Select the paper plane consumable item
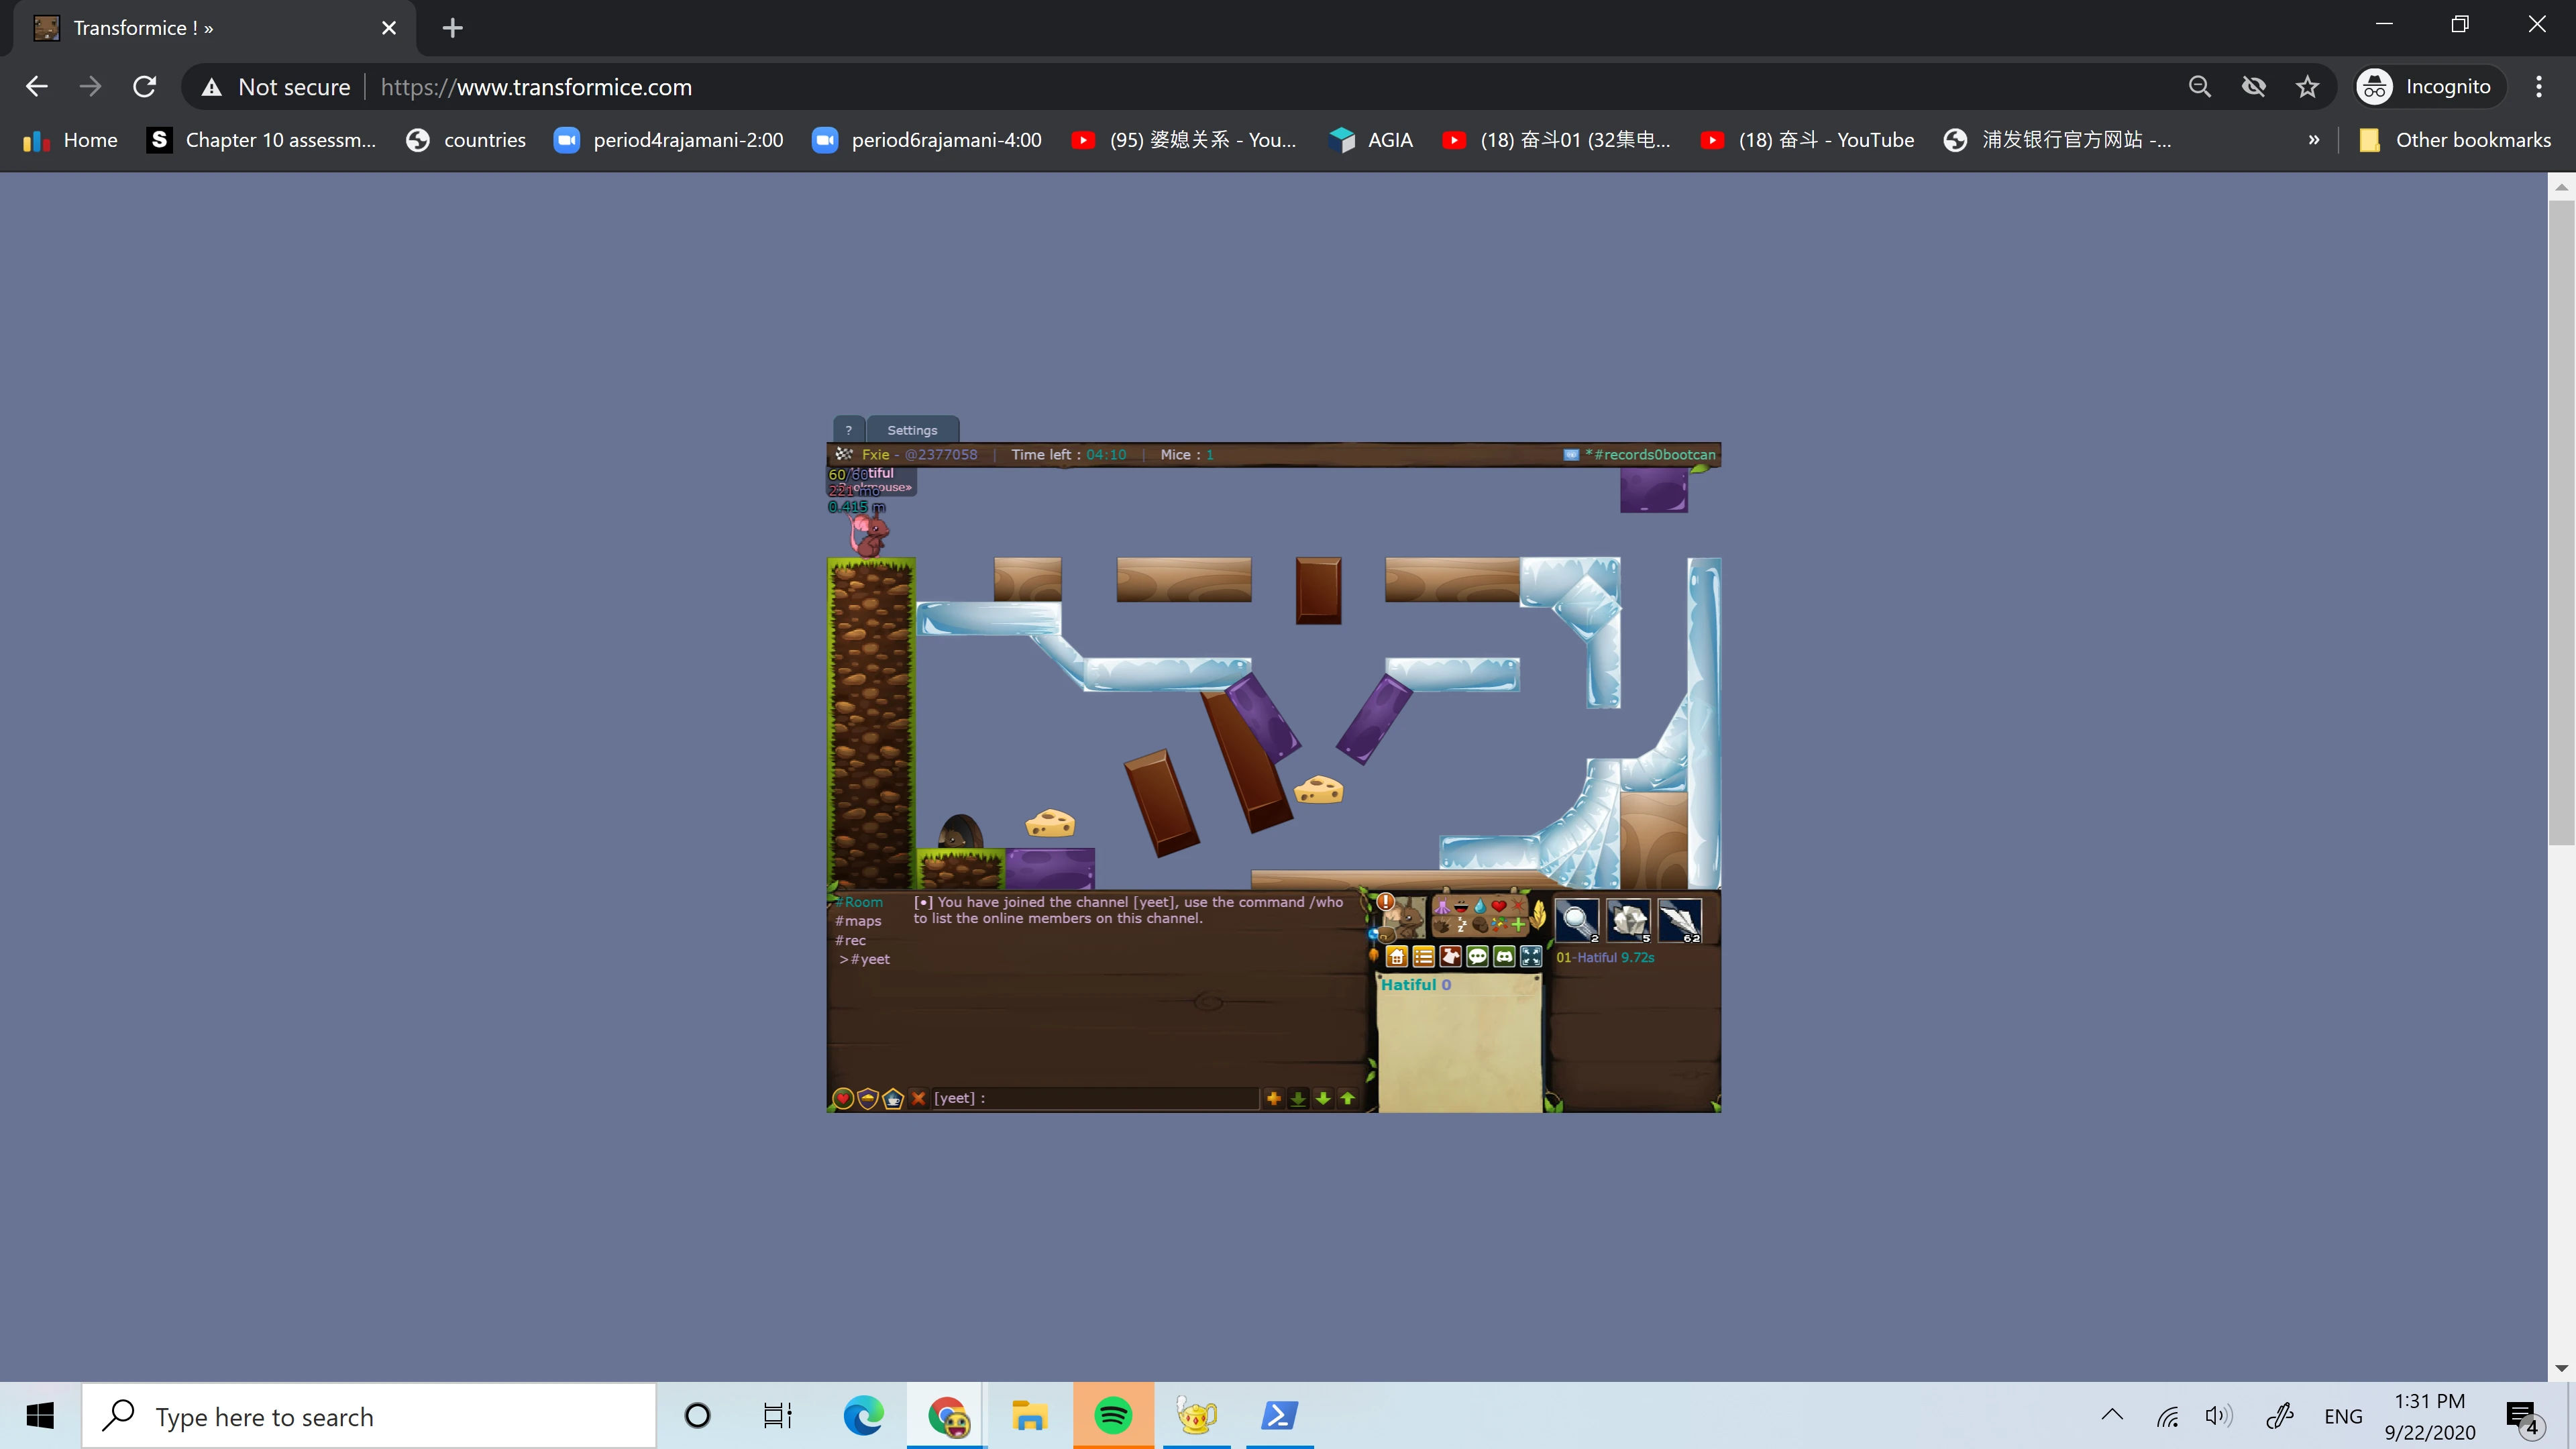 click(x=1680, y=921)
